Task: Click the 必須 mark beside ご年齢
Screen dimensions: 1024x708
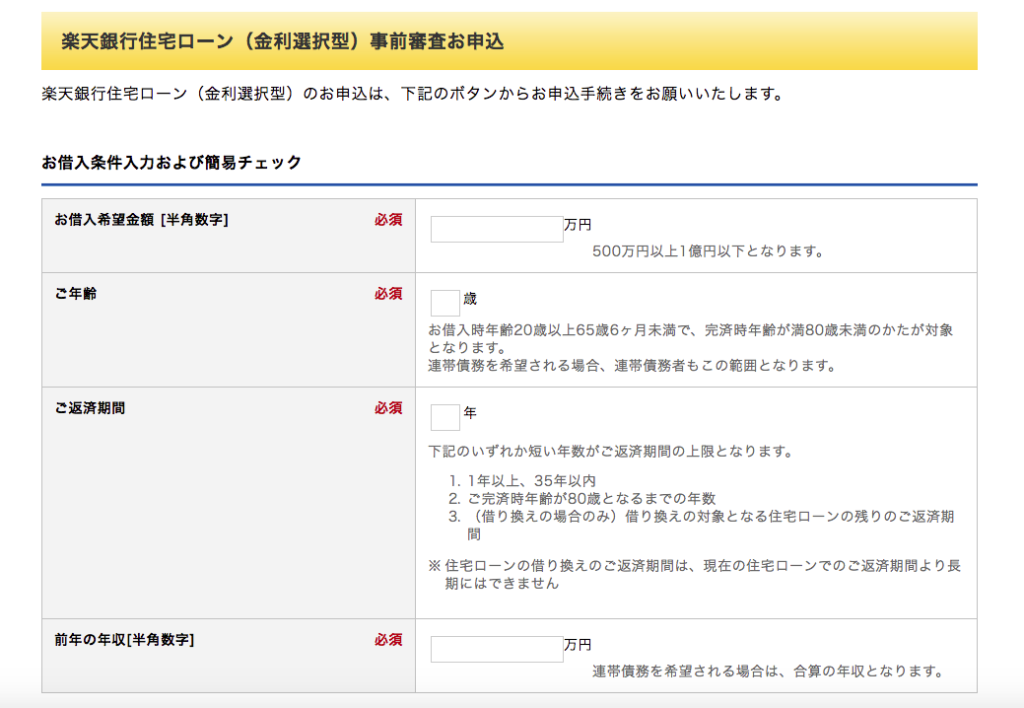Action: tap(388, 294)
